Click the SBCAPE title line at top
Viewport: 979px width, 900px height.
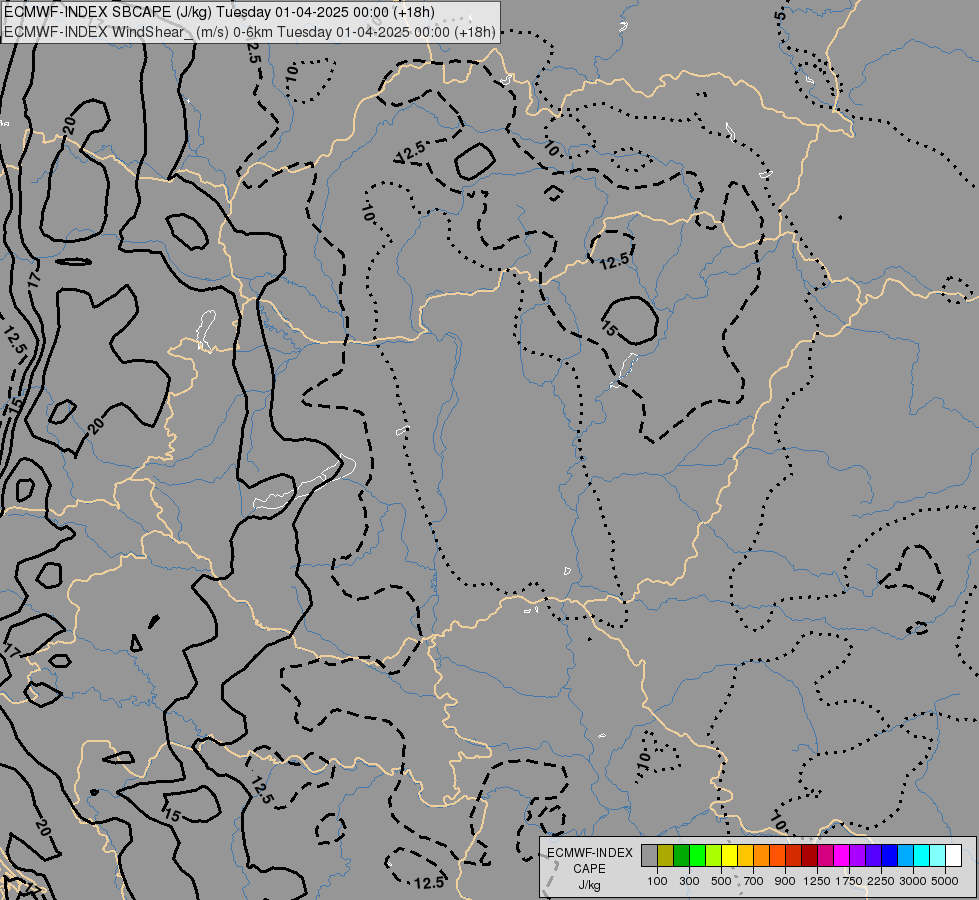pos(219,12)
